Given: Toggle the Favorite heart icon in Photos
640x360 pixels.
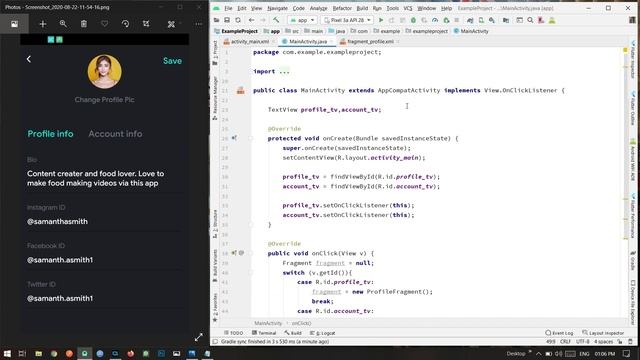Looking at the screenshot, I should 104,24.
